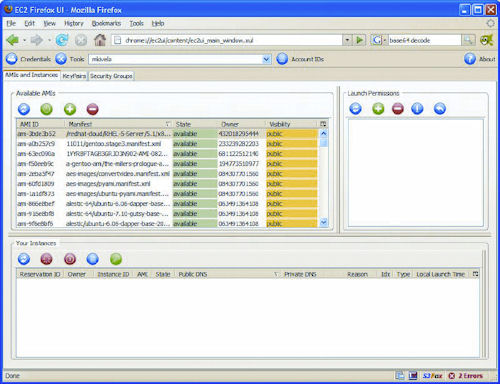Open the About help icon

[x=470, y=59]
